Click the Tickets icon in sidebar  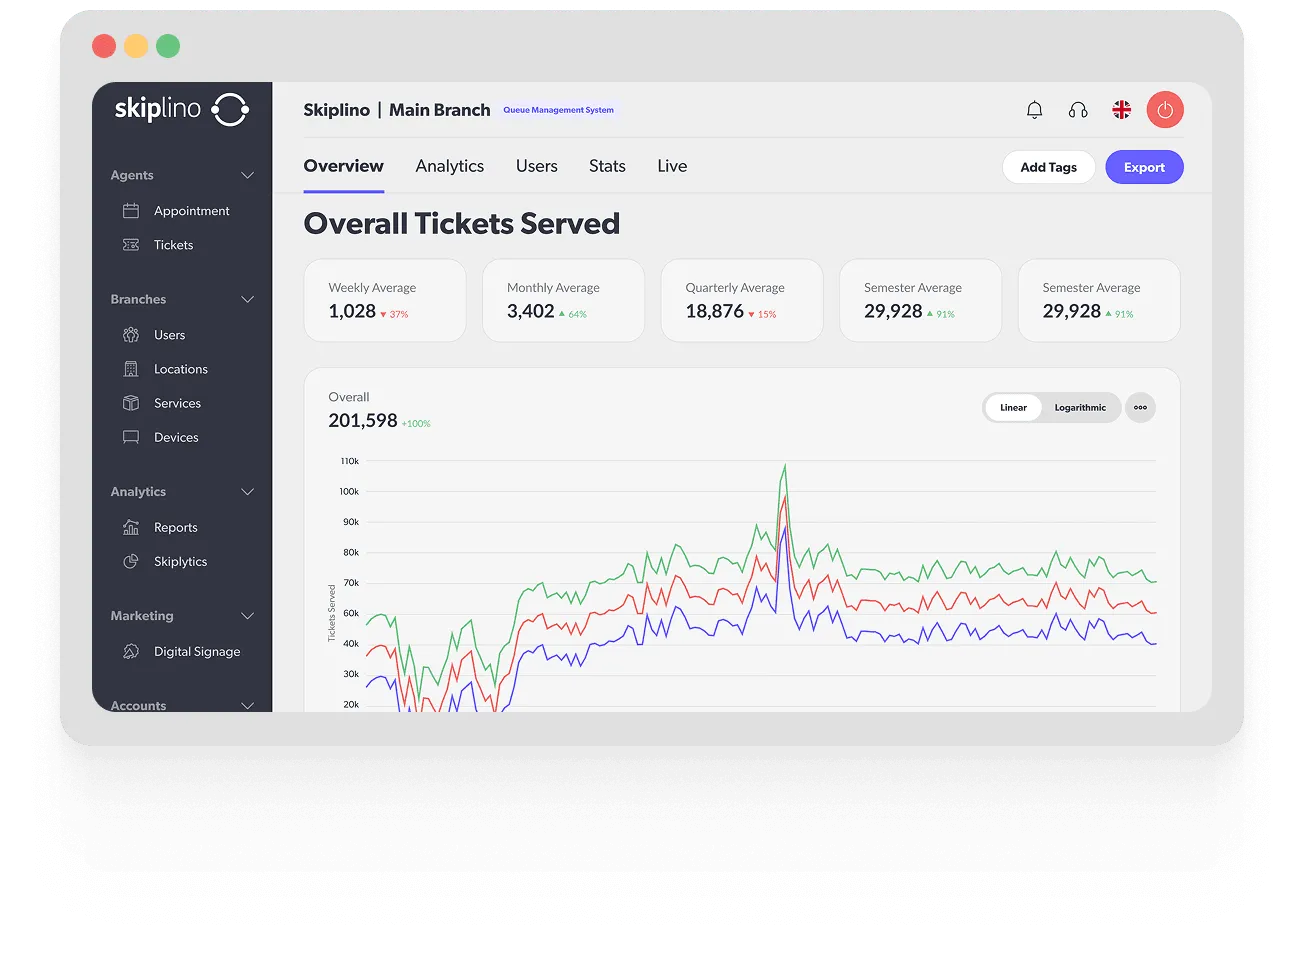point(131,245)
